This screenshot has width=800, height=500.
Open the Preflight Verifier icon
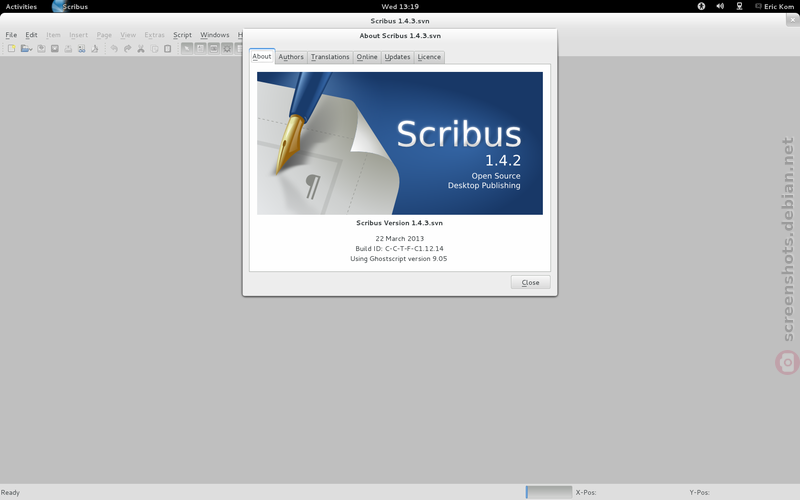pos(81,48)
